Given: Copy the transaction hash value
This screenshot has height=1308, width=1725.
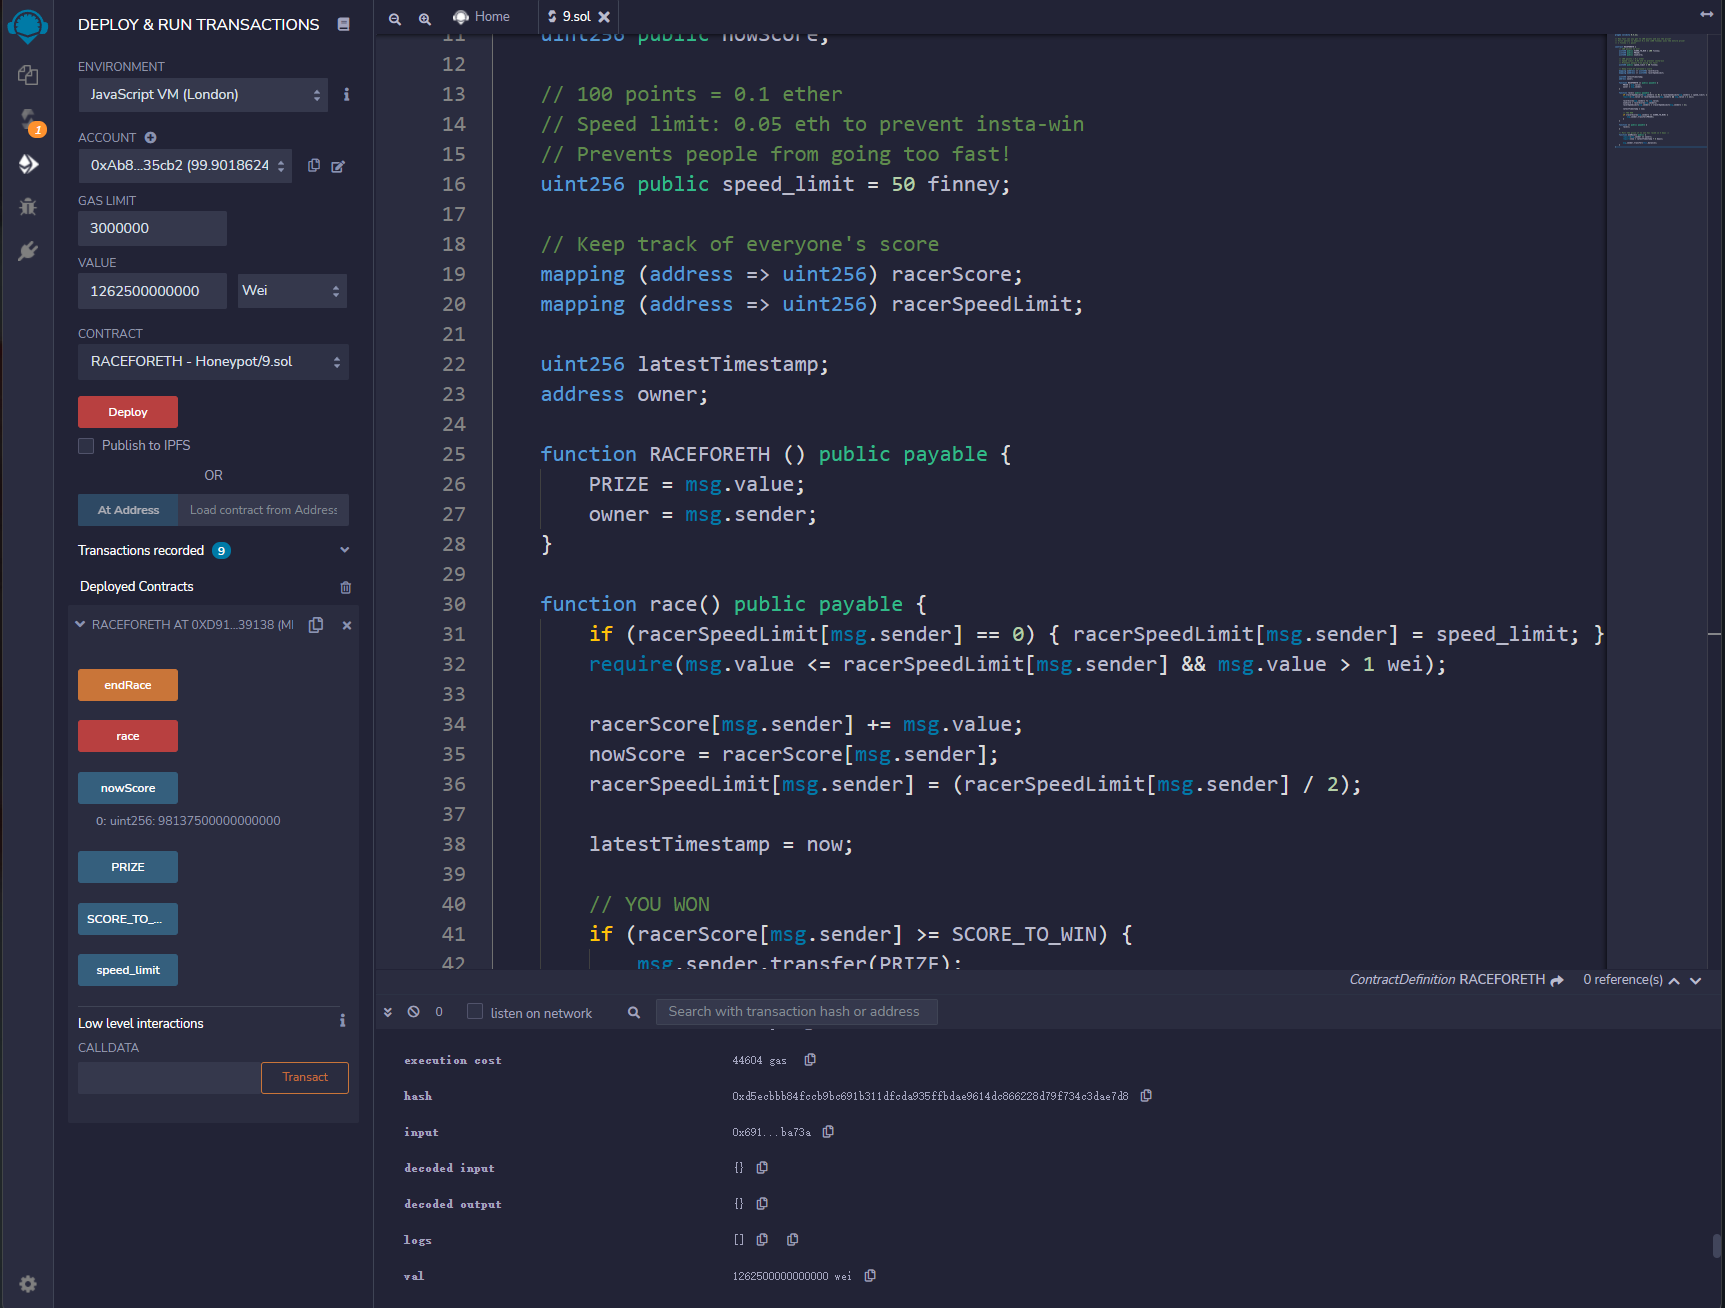Looking at the screenshot, I should (1146, 1096).
